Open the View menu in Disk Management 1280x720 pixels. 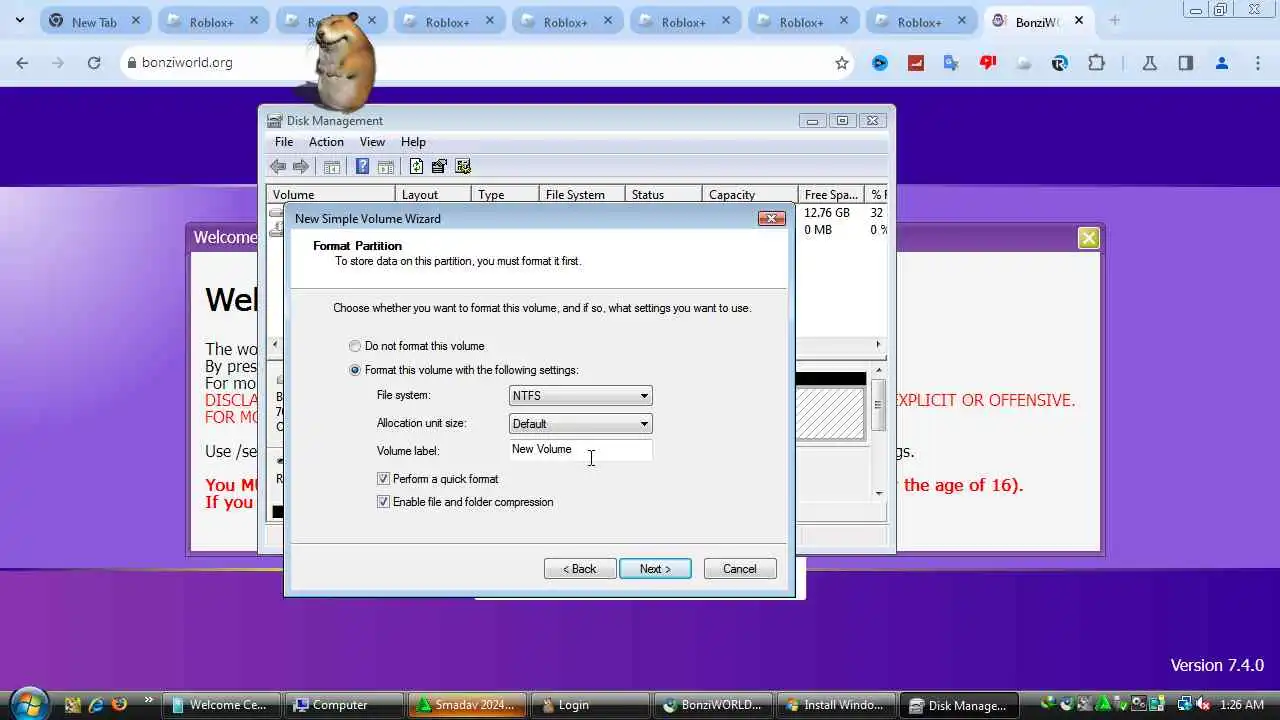(372, 142)
